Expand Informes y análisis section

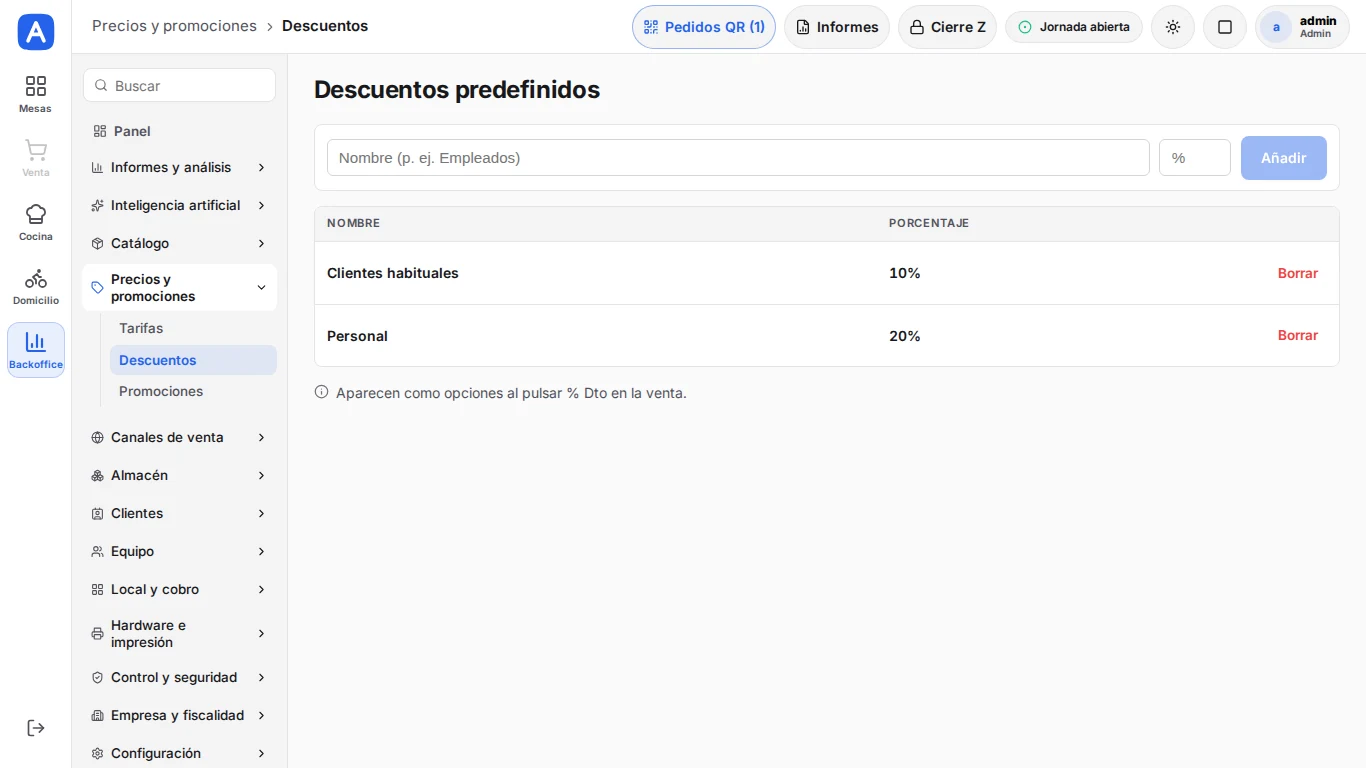tap(179, 167)
